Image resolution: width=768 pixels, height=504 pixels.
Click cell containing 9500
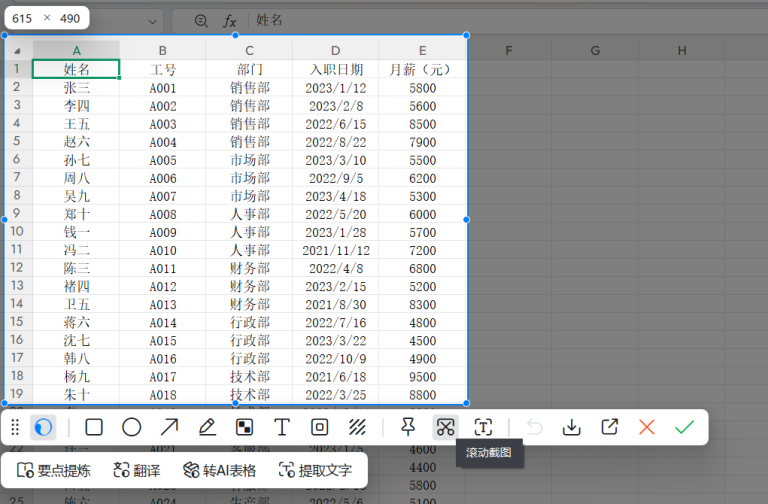[422, 377]
